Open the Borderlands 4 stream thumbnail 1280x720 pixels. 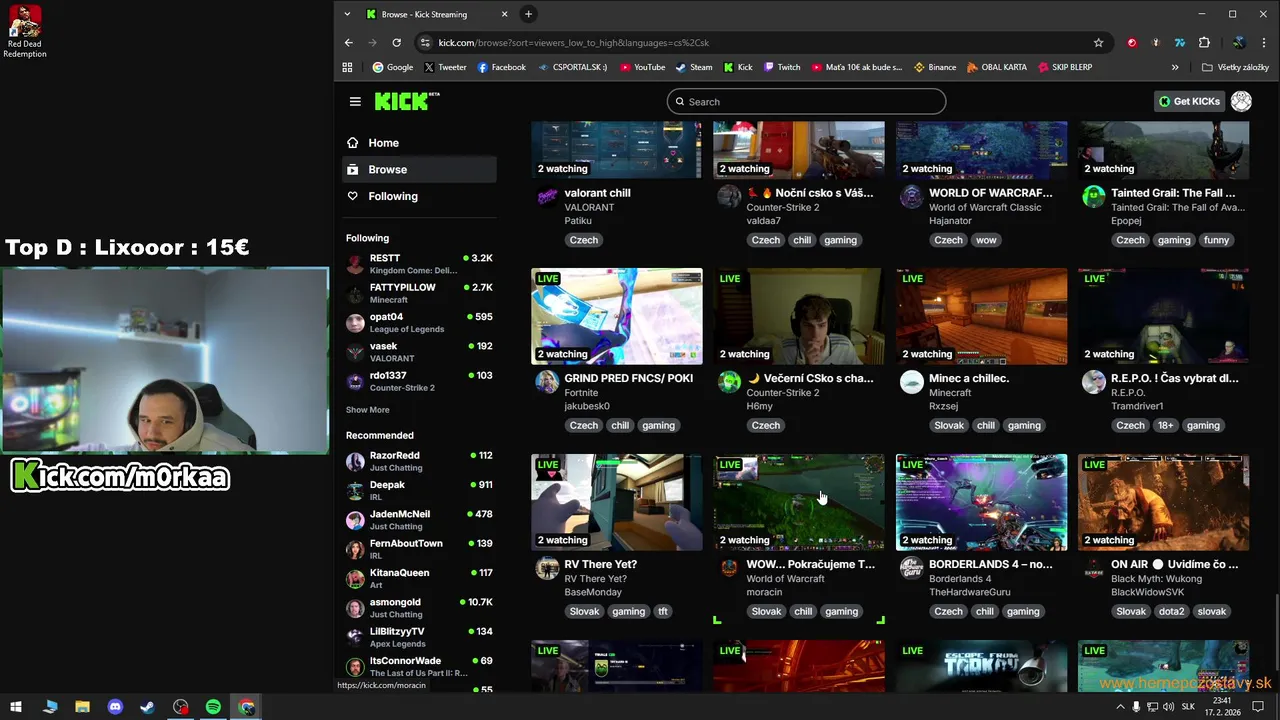point(982,502)
